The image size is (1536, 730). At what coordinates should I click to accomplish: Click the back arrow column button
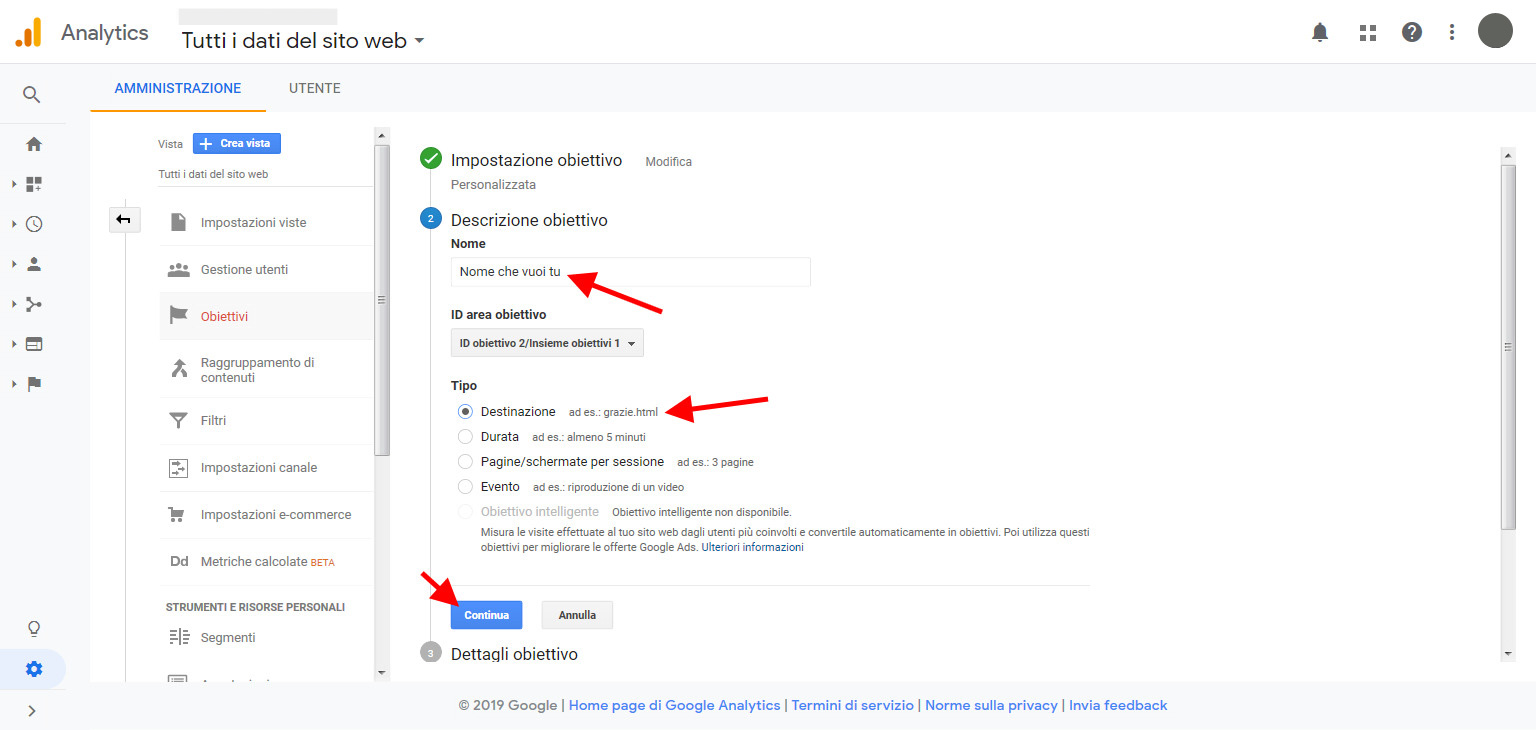tap(124, 220)
